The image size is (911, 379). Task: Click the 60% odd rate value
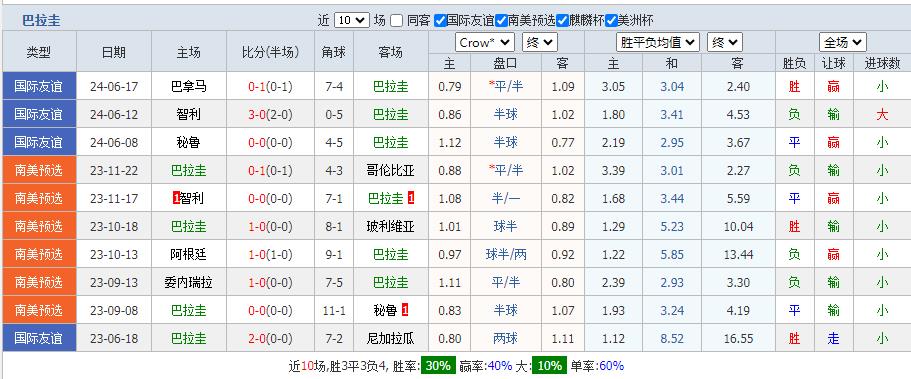coord(611,366)
